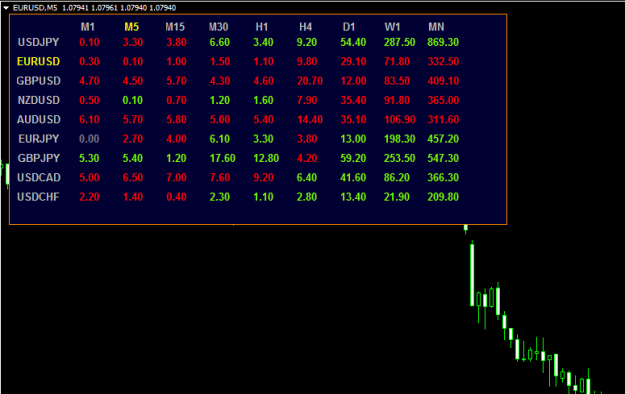Click the EURJPY pair label
Image resolution: width=625 pixels, height=394 pixels.
[x=38, y=139]
